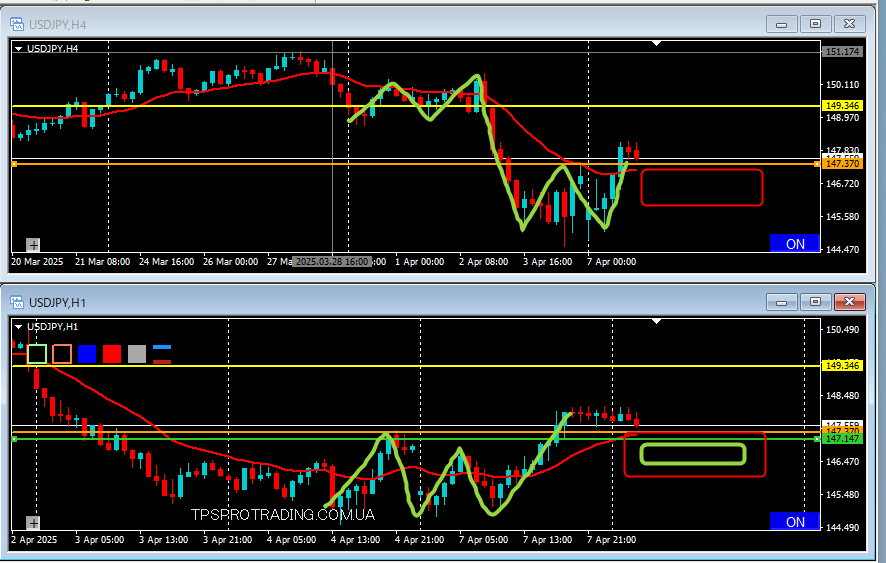Click the yellow 149.346 price label on H4
The width and height of the screenshot is (886, 563).
coord(842,105)
